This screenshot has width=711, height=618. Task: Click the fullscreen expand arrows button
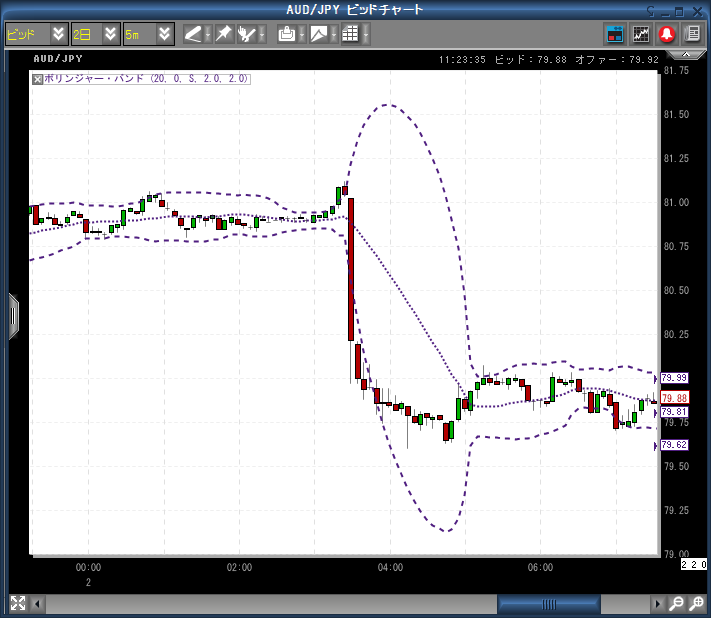tap(18, 603)
